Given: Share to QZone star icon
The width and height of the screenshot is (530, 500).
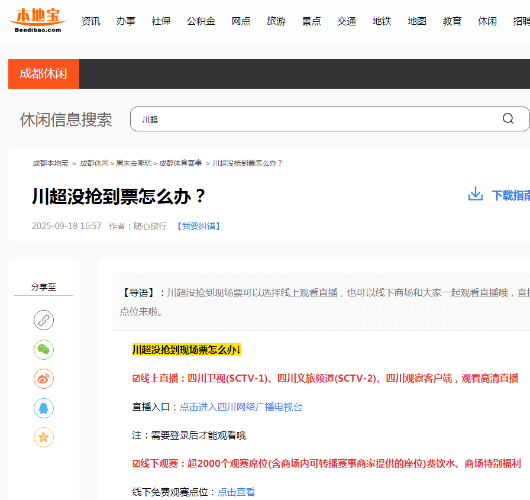Looking at the screenshot, I should point(44,437).
